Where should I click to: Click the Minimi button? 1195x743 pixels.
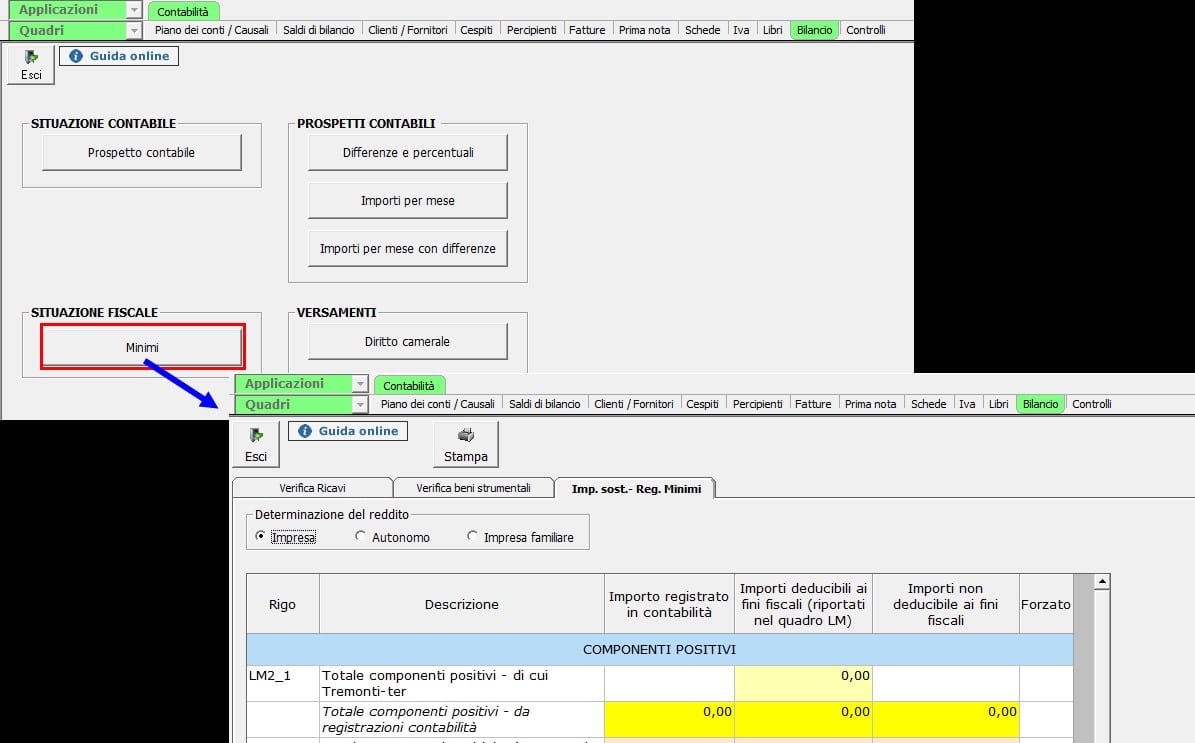tap(143, 347)
